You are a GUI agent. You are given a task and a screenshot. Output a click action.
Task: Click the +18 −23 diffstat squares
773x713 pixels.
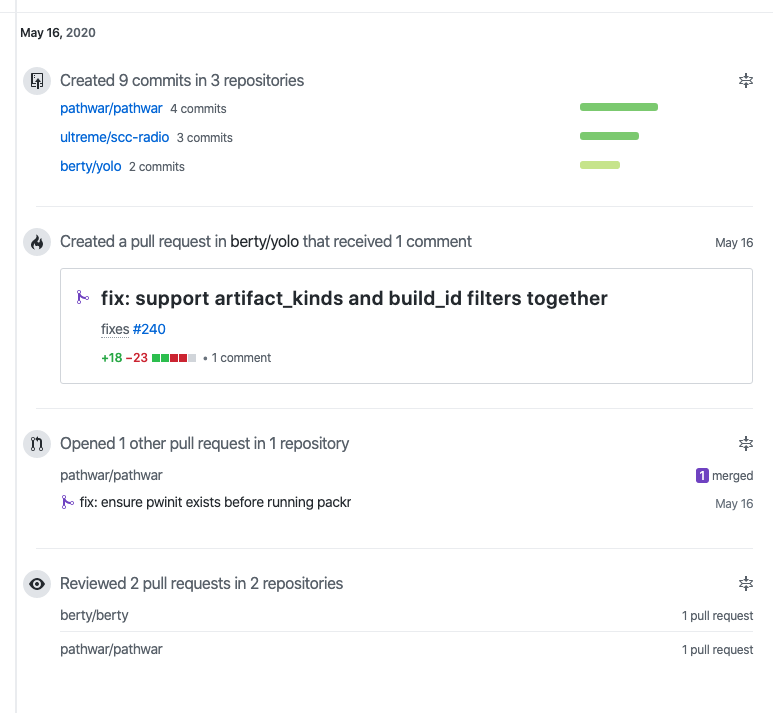click(174, 357)
